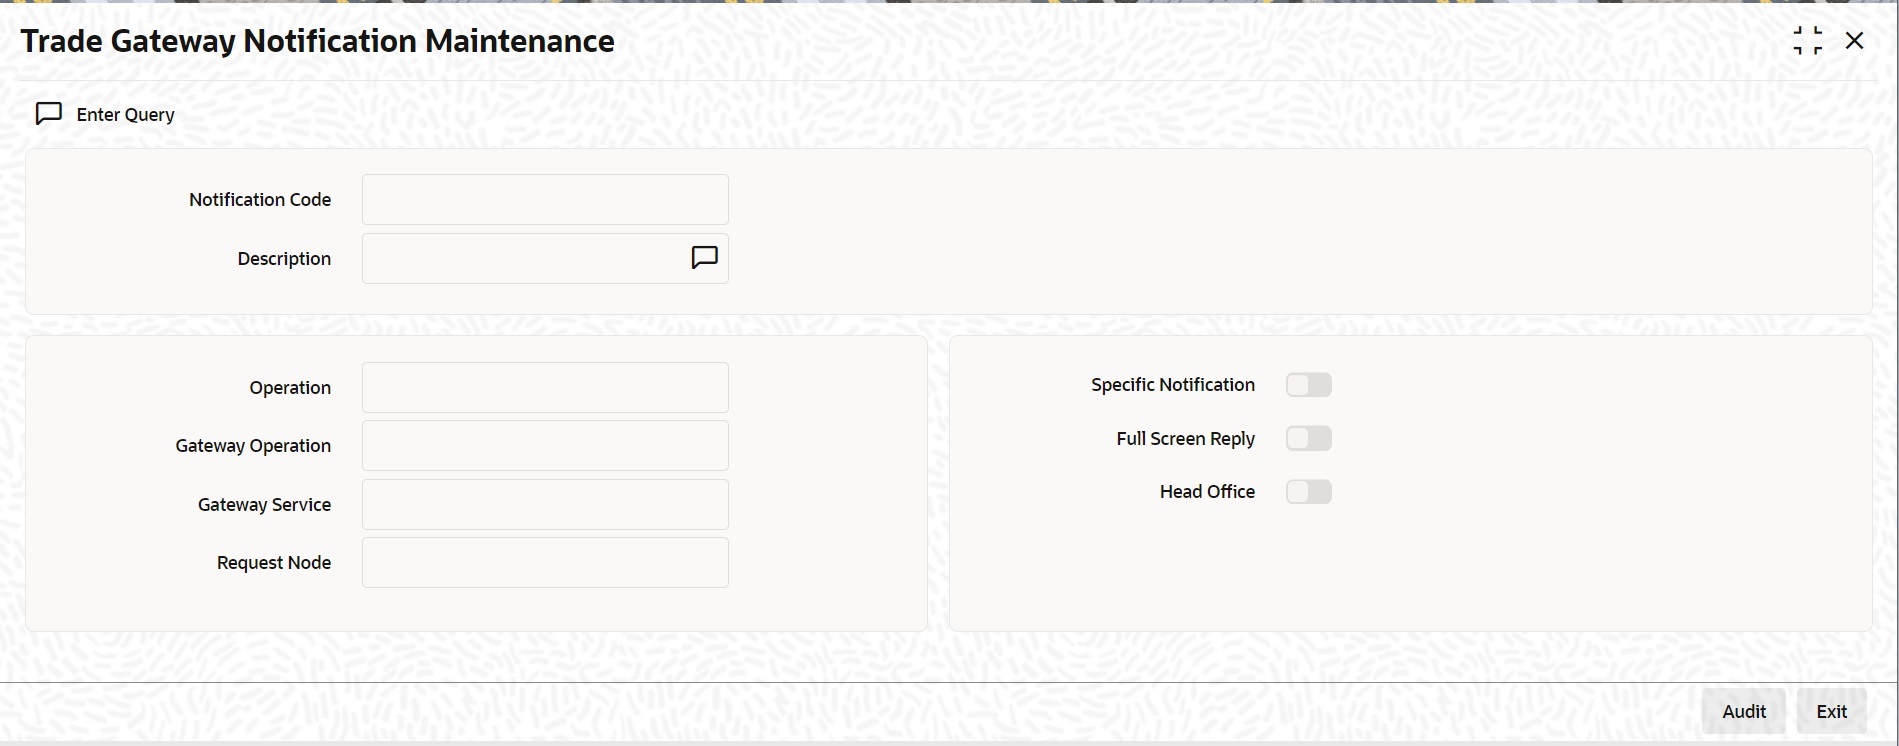Screen dimensions: 1899x746
Task: Click the Exit button
Action: [x=1832, y=711]
